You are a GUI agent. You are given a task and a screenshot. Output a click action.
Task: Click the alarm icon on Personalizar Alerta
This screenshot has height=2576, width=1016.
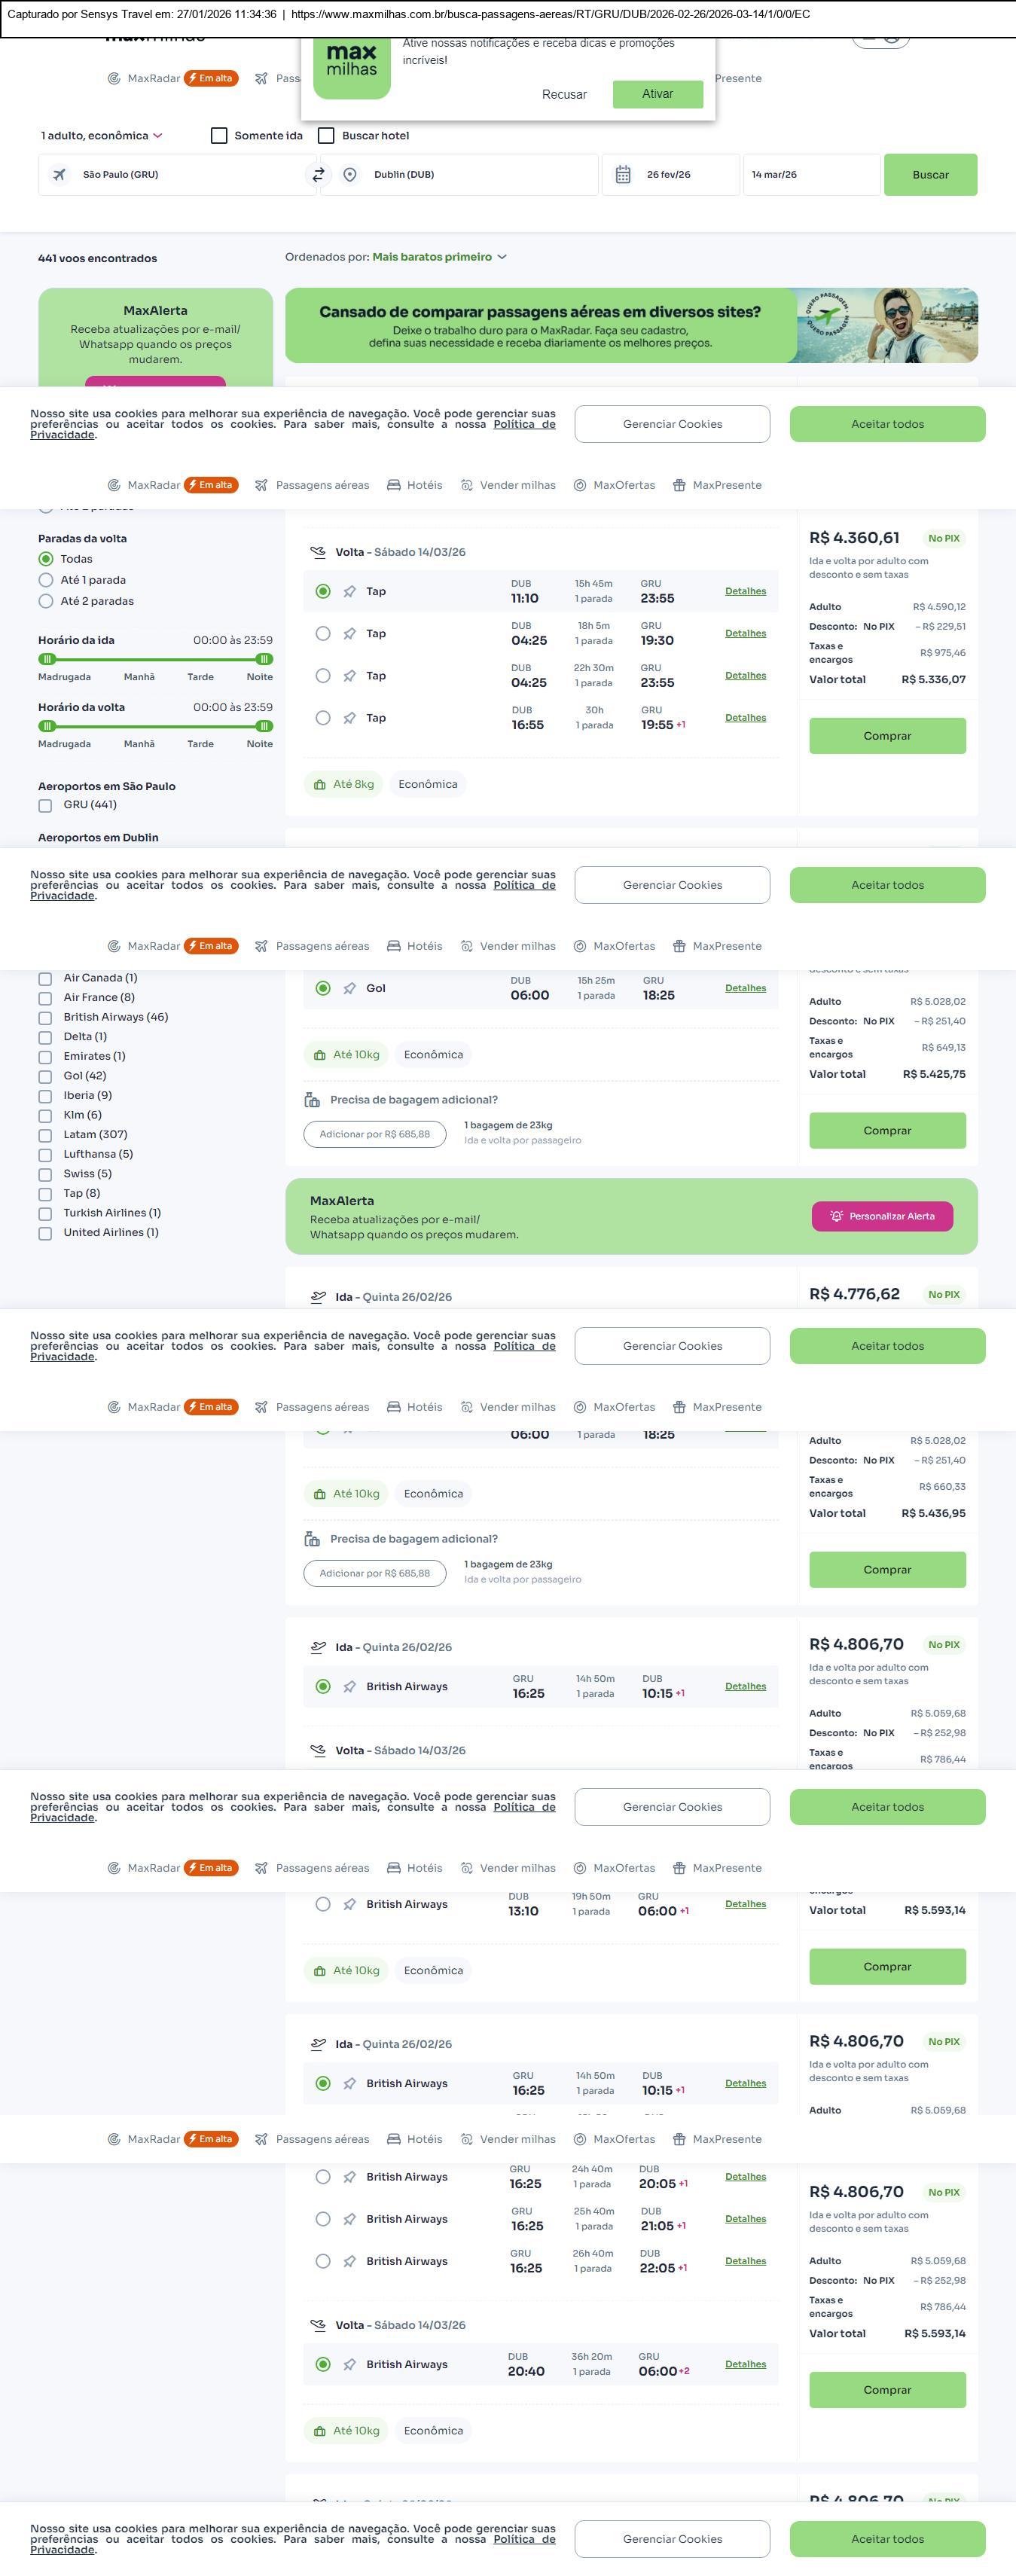[836, 1216]
